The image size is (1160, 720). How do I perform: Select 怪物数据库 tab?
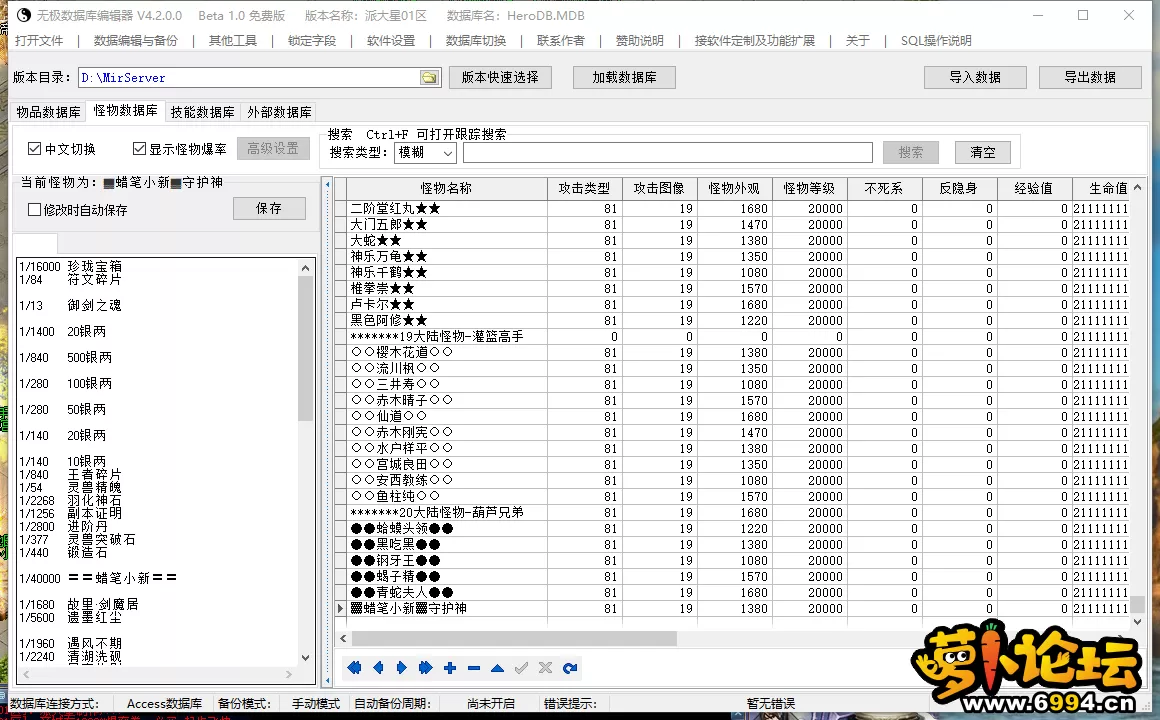coord(125,110)
